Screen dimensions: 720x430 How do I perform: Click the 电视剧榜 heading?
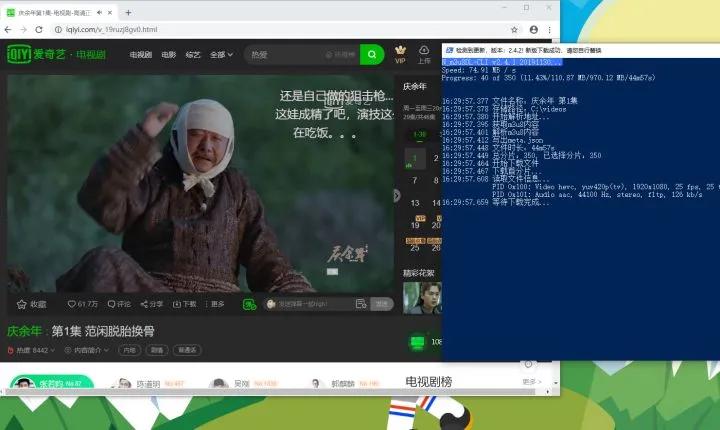[429, 381]
